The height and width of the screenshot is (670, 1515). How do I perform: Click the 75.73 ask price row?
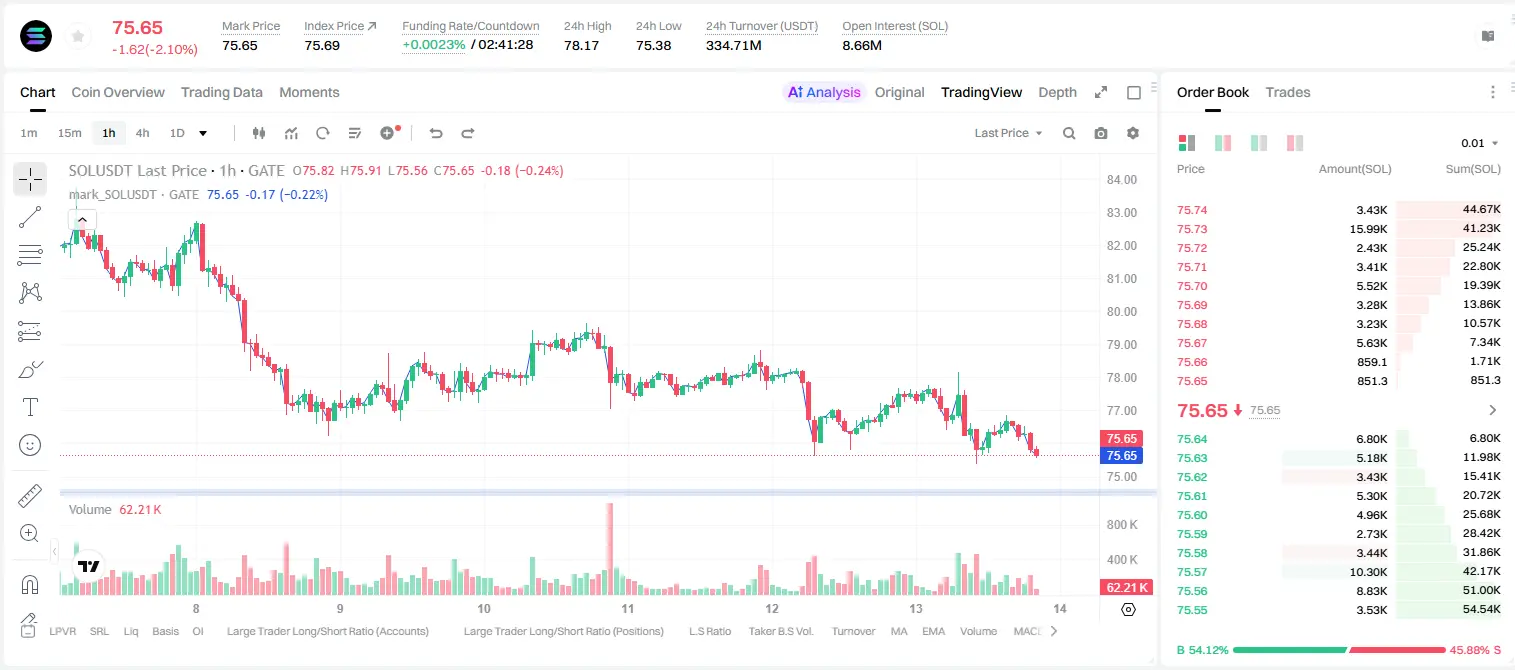(x=1339, y=229)
